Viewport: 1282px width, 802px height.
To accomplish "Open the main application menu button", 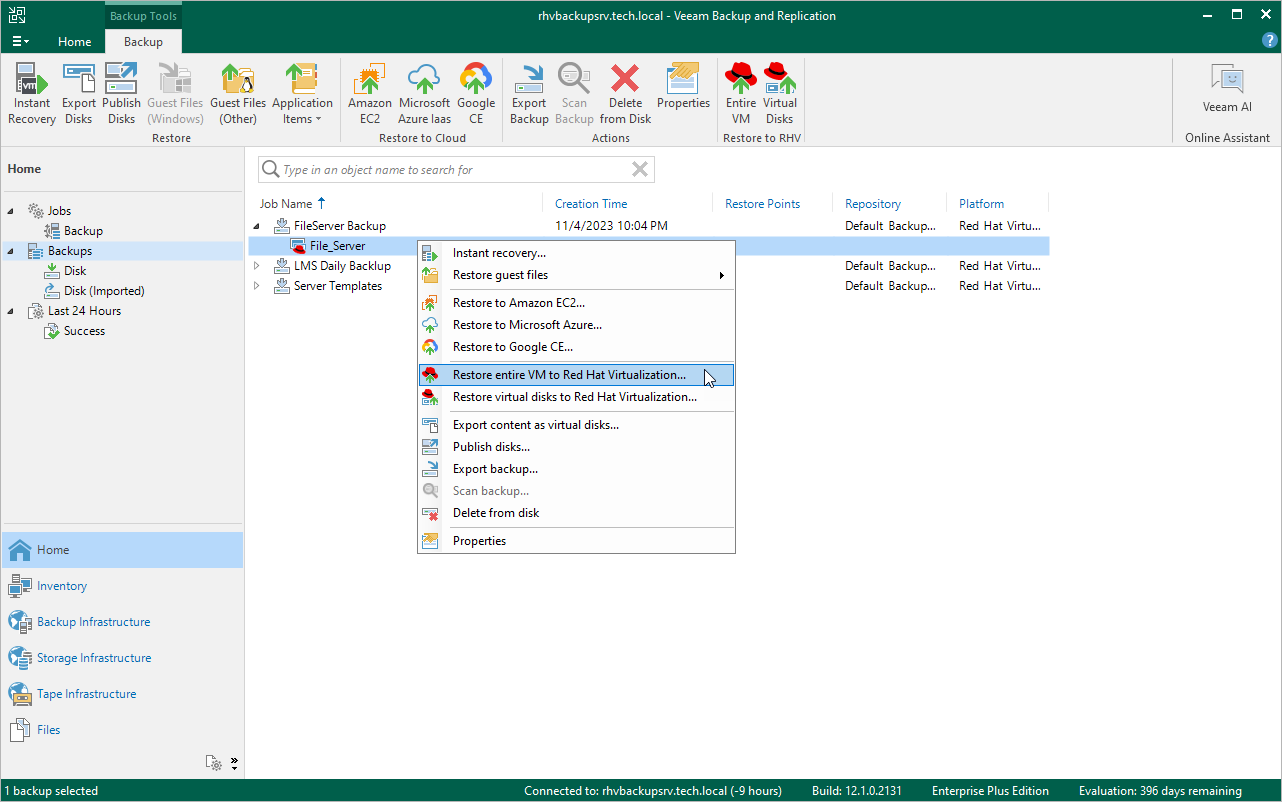I will point(21,41).
